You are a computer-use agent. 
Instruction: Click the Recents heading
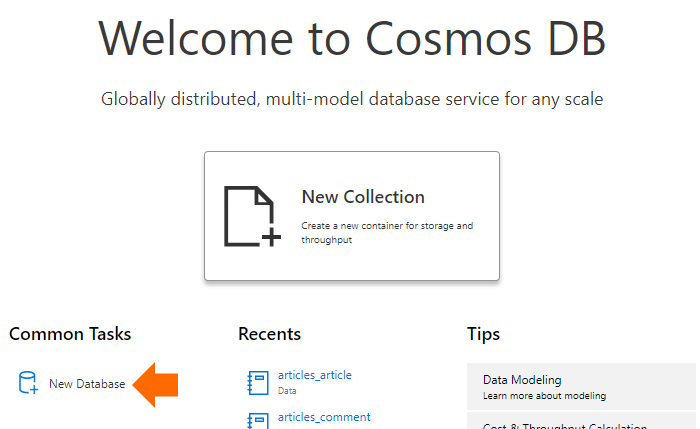pos(269,334)
